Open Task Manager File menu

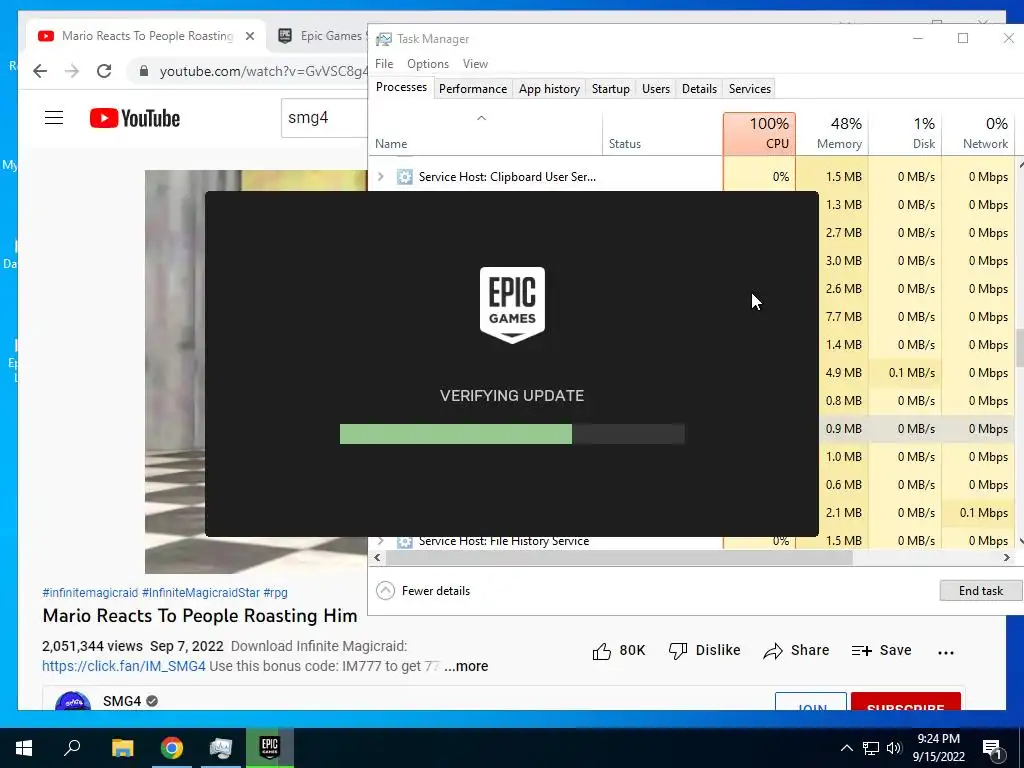tap(384, 64)
